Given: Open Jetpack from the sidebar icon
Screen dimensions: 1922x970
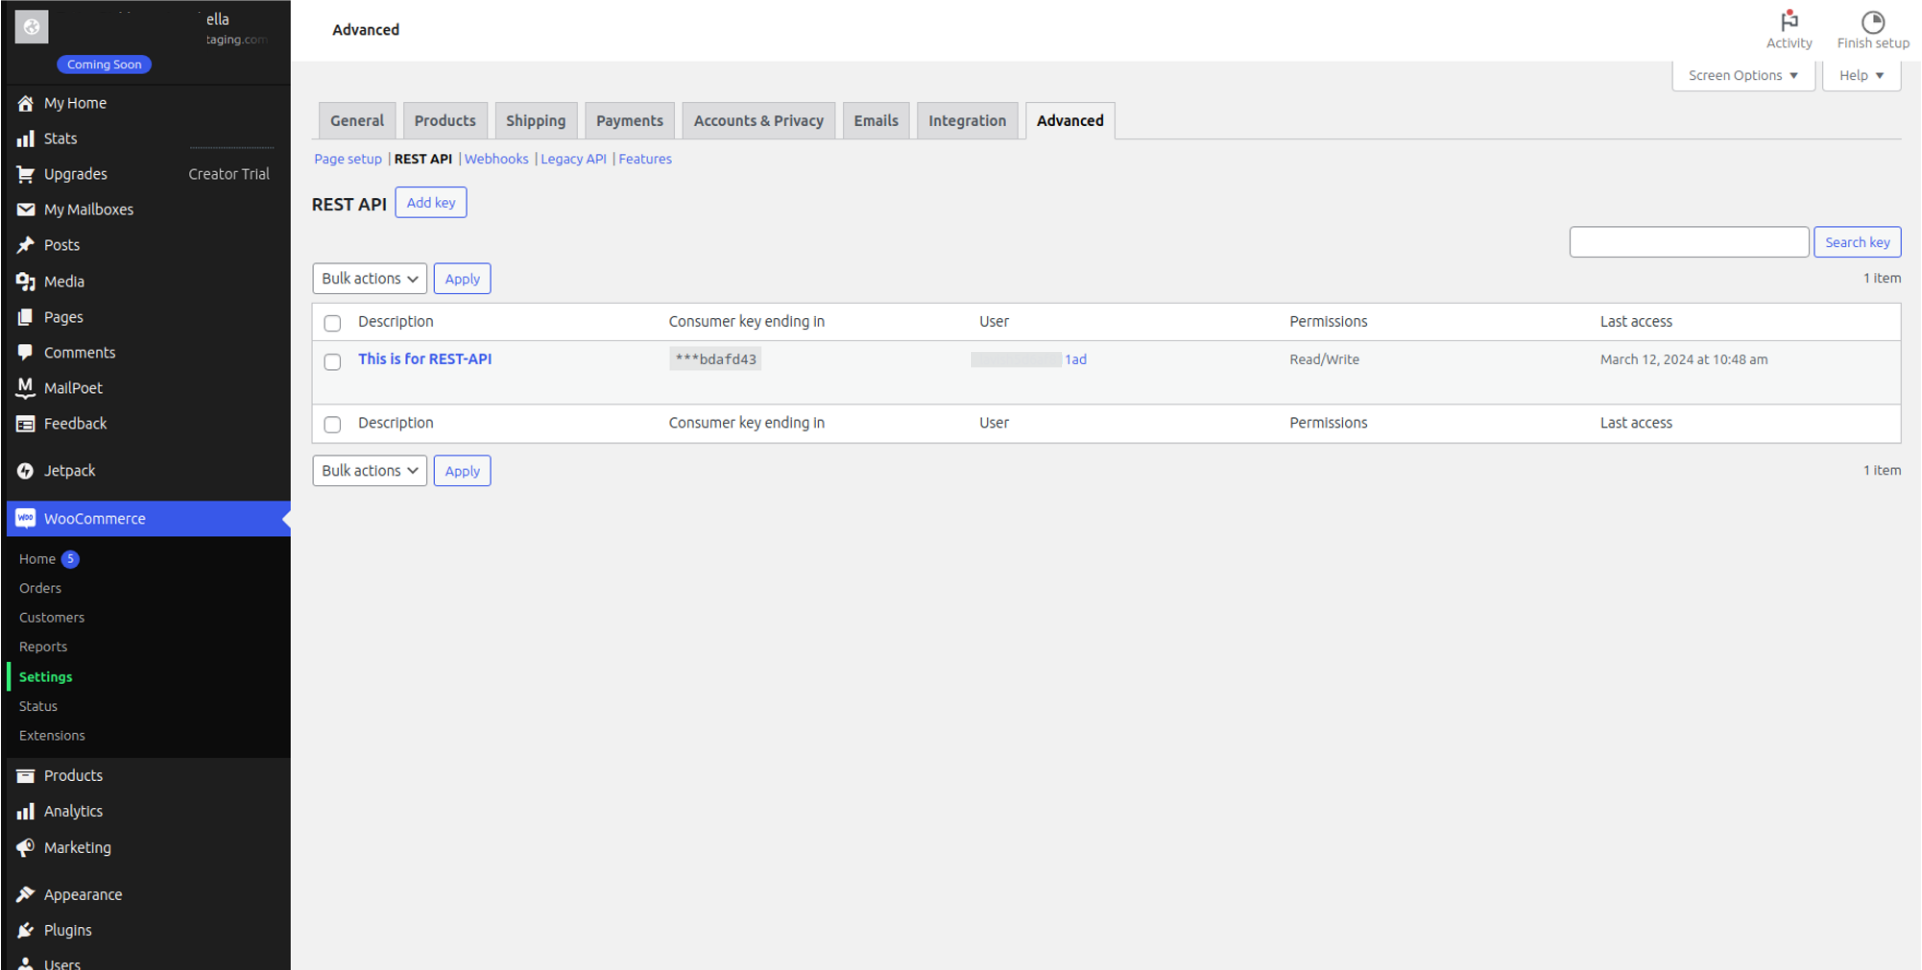Looking at the screenshot, I should coord(26,471).
